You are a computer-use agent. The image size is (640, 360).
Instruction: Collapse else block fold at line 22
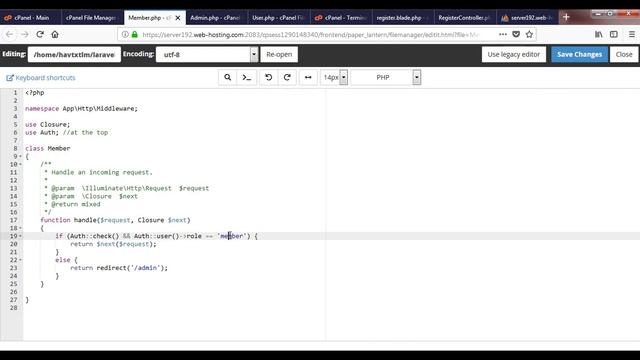click(20, 260)
